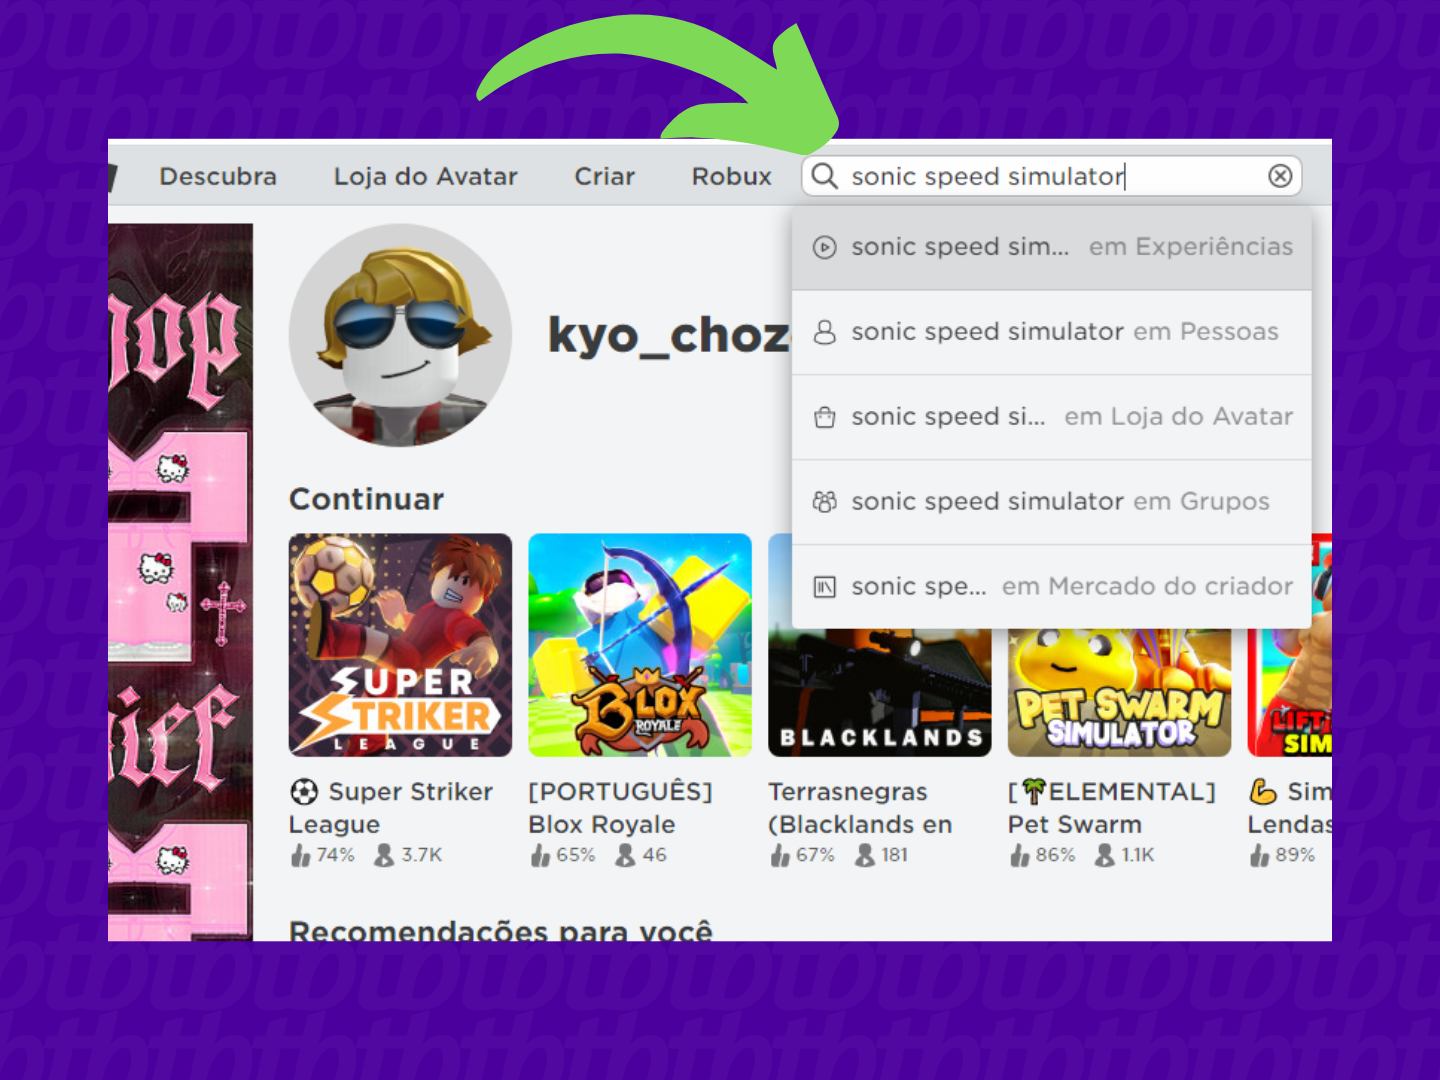Image resolution: width=1440 pixels, height=1080 pixels.
Task: Launch the Blox Royale game tile
Action: [x=640, y=645]
